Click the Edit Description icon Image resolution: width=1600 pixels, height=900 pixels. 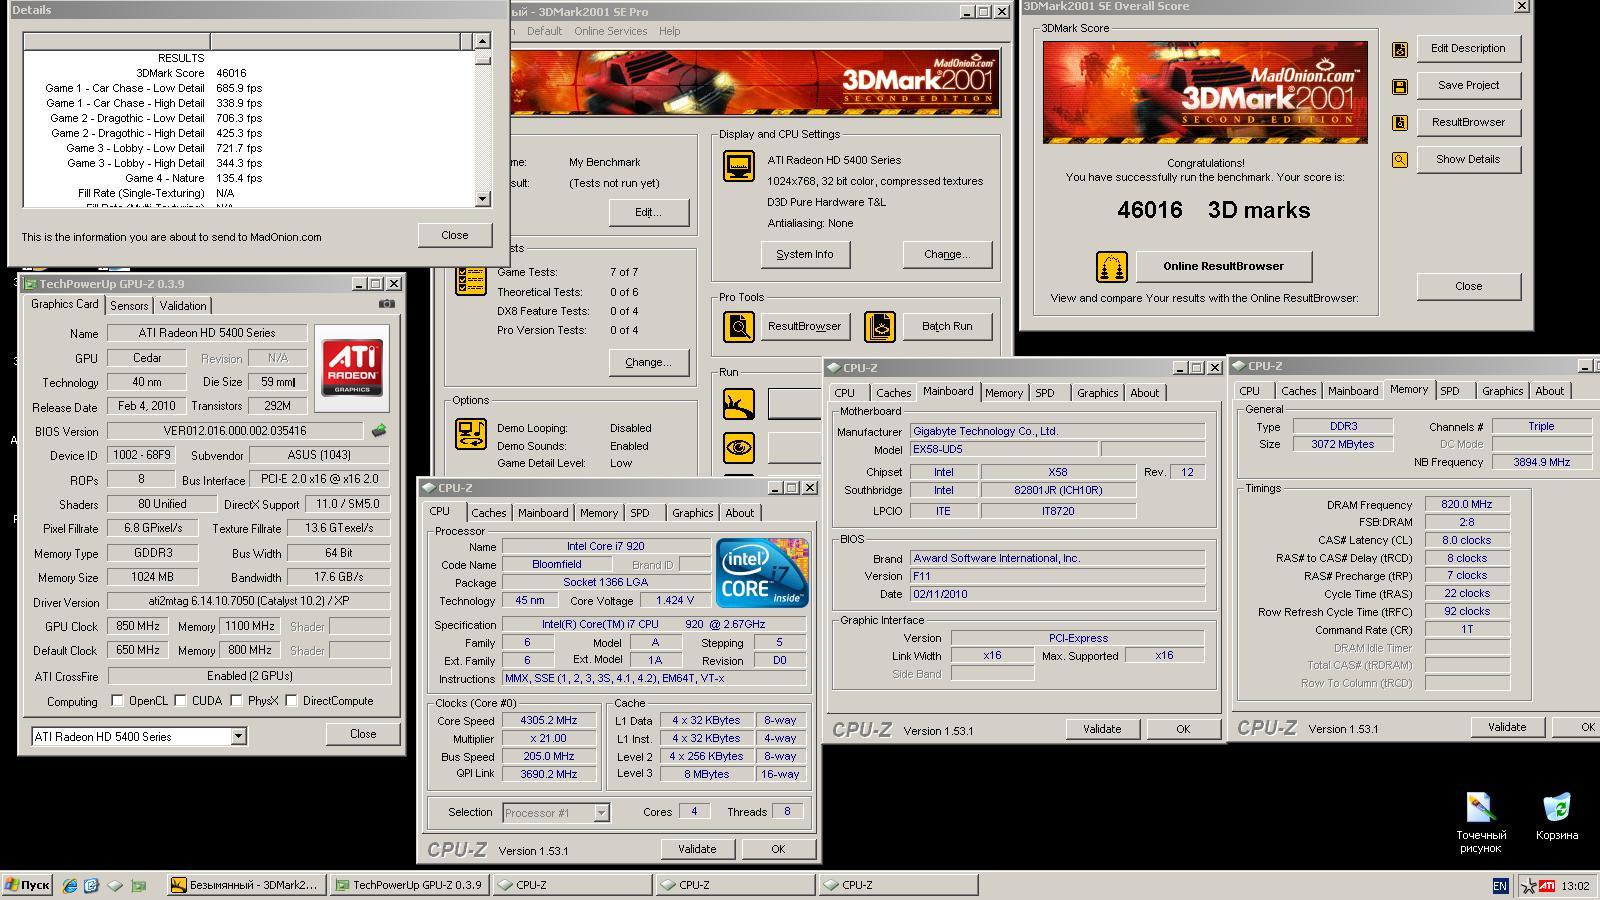1400,49
